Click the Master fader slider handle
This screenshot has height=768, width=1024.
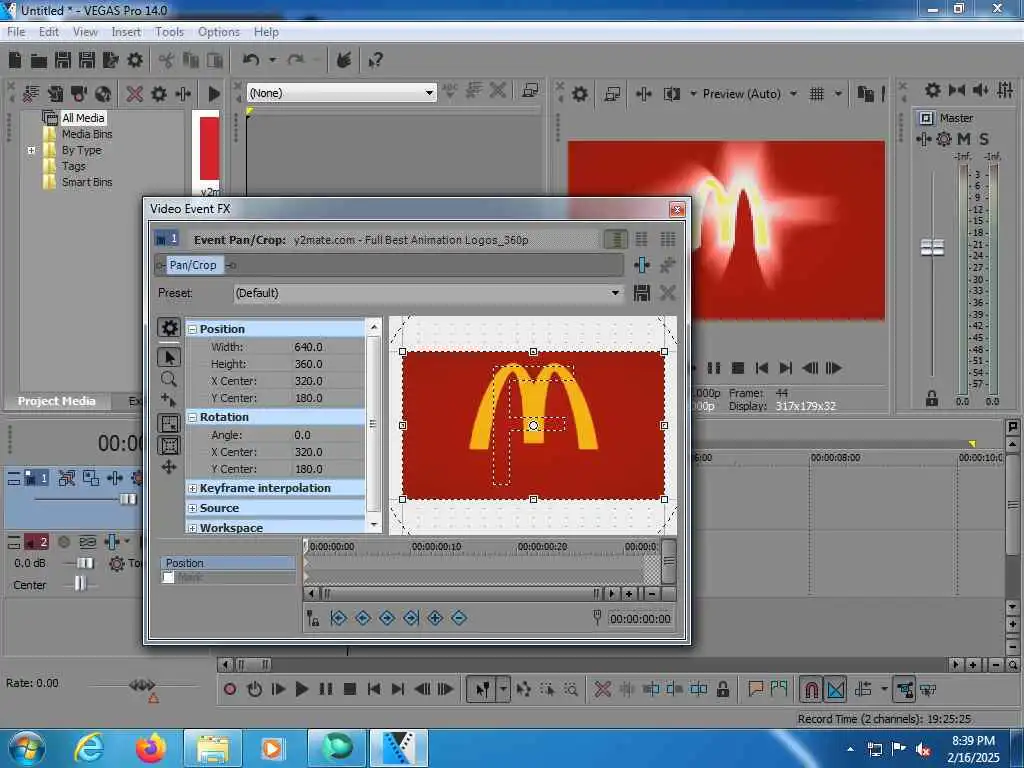pos(933,248)
